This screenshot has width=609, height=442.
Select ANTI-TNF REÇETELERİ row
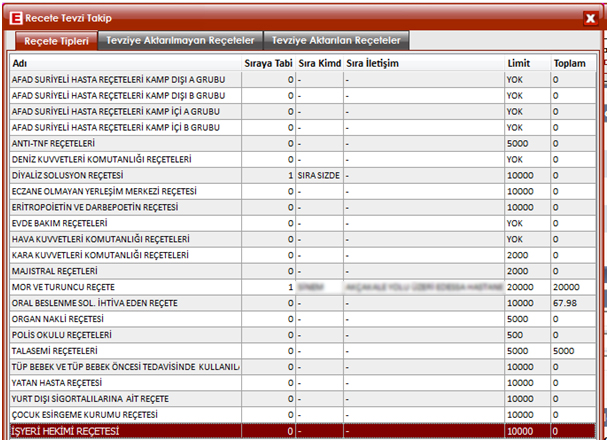[x=303, y=143]
